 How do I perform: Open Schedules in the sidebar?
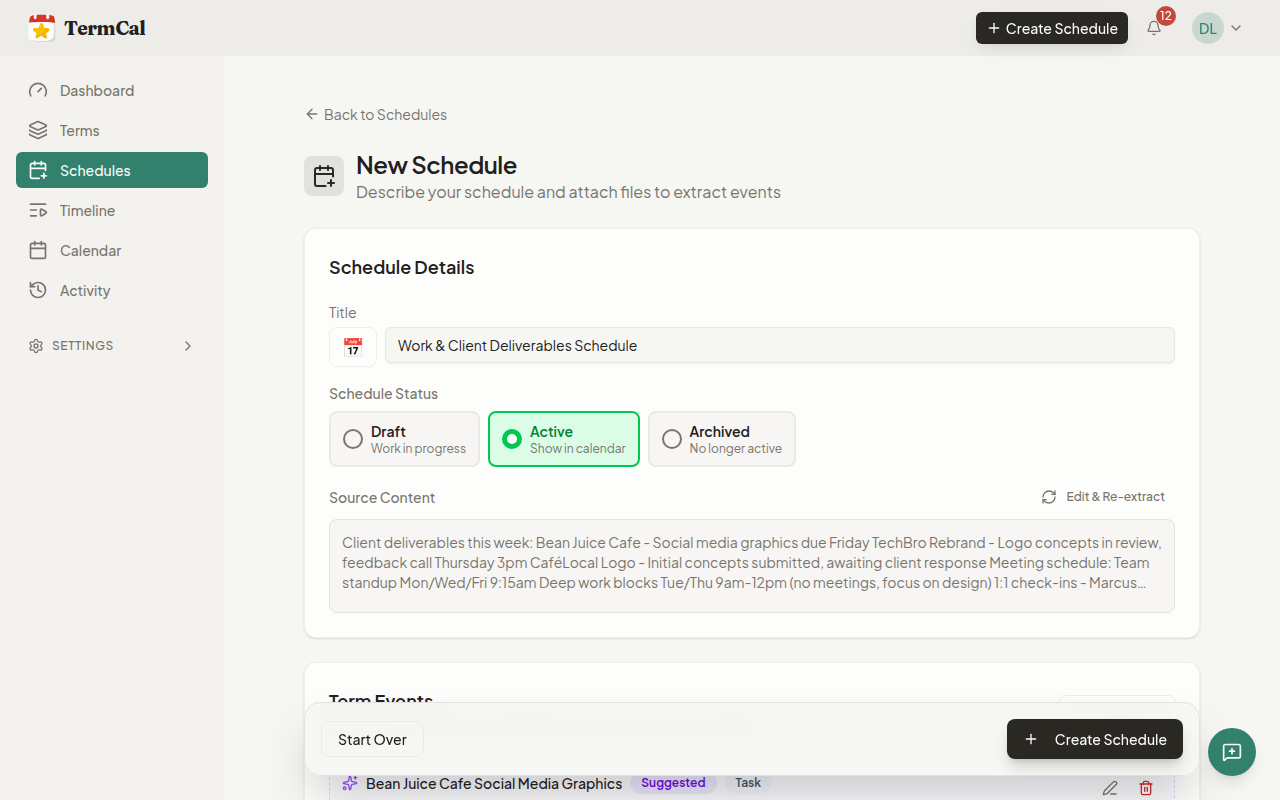(95, 170)
